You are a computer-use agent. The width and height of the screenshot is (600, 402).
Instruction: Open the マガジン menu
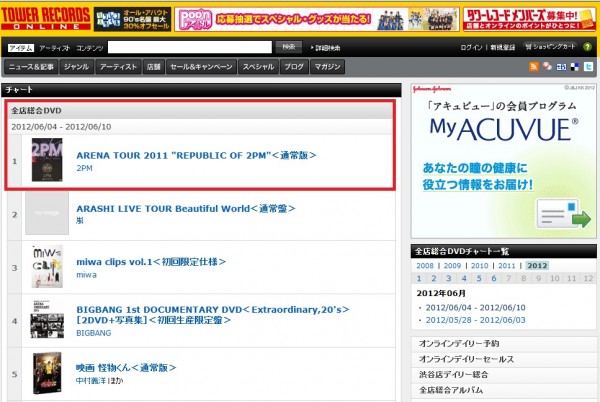click(x=327, y=67)
